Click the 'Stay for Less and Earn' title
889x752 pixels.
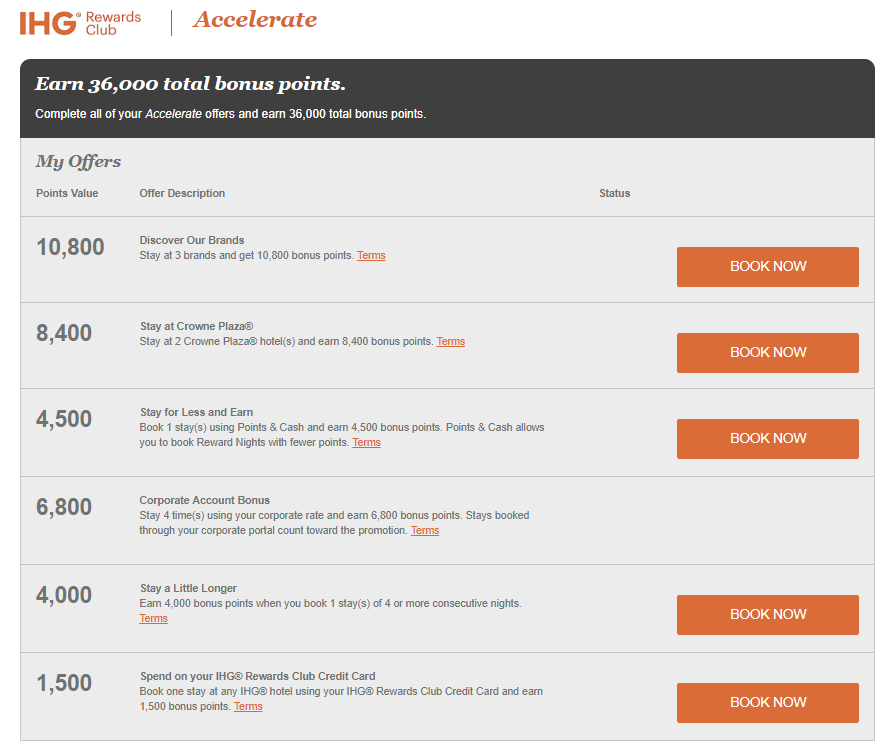tap(197, 413)
